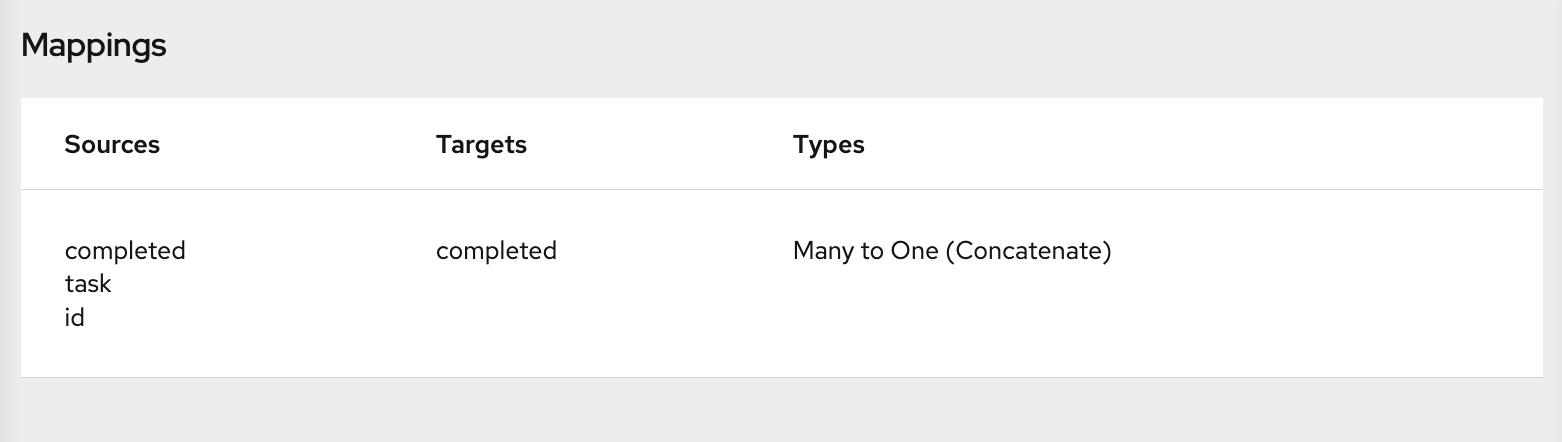The image size is (1562, 442).
Task: Click empty space between Targets and Types headers
Action: click(x=660, y=145)
